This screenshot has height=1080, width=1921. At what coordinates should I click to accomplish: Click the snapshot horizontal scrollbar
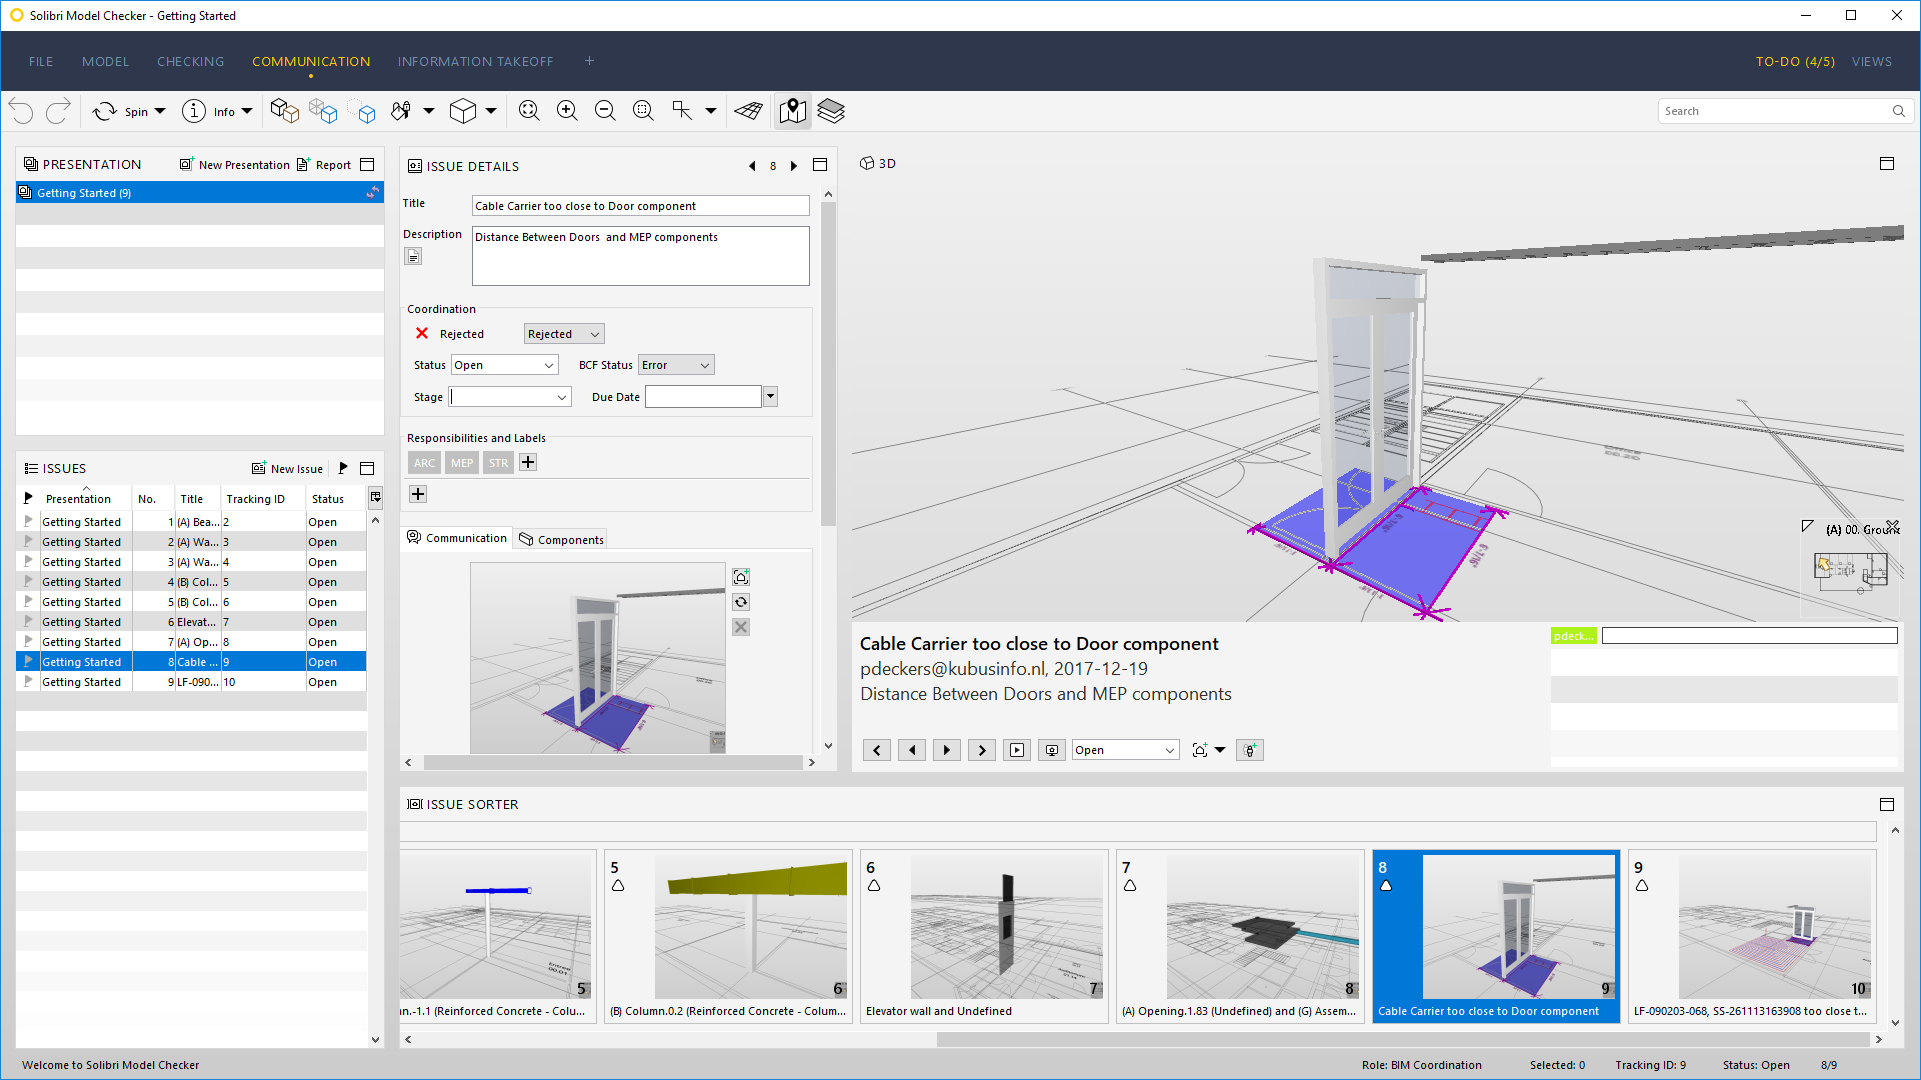tap(613, 762)
